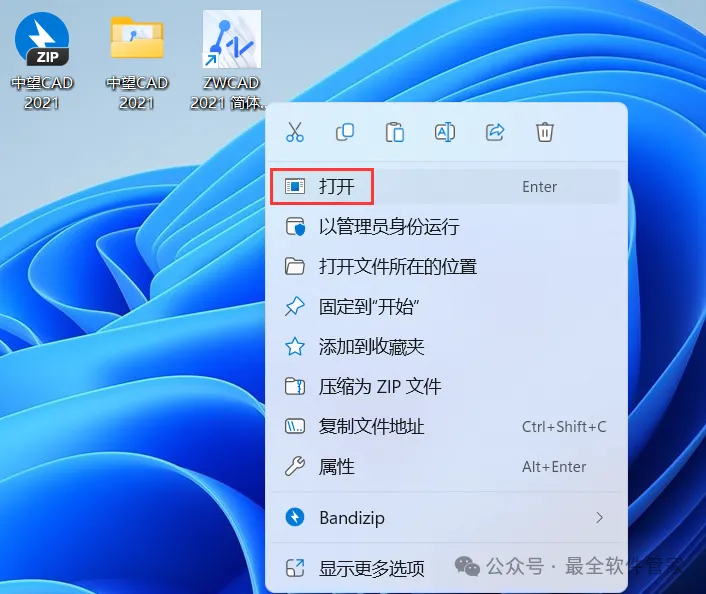This screenshot has height=594, width=706.
Task: Select 固定到"开始" menu entry
Action: [445, 307]
